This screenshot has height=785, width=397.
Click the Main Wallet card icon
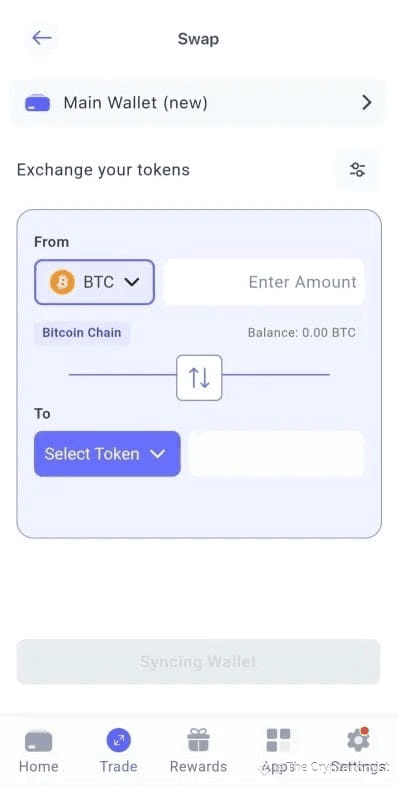(x=38, y=103)
